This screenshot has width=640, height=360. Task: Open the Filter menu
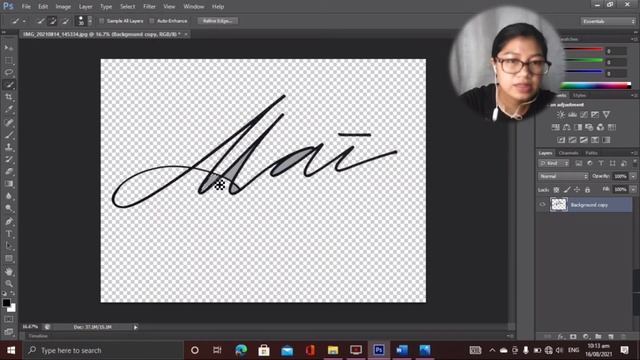(x=149, y=7)
